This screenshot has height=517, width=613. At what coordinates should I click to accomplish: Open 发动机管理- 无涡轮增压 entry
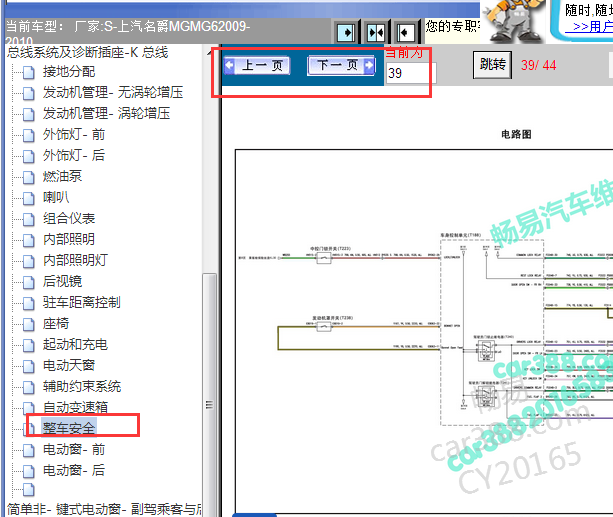tap(113, 93)
